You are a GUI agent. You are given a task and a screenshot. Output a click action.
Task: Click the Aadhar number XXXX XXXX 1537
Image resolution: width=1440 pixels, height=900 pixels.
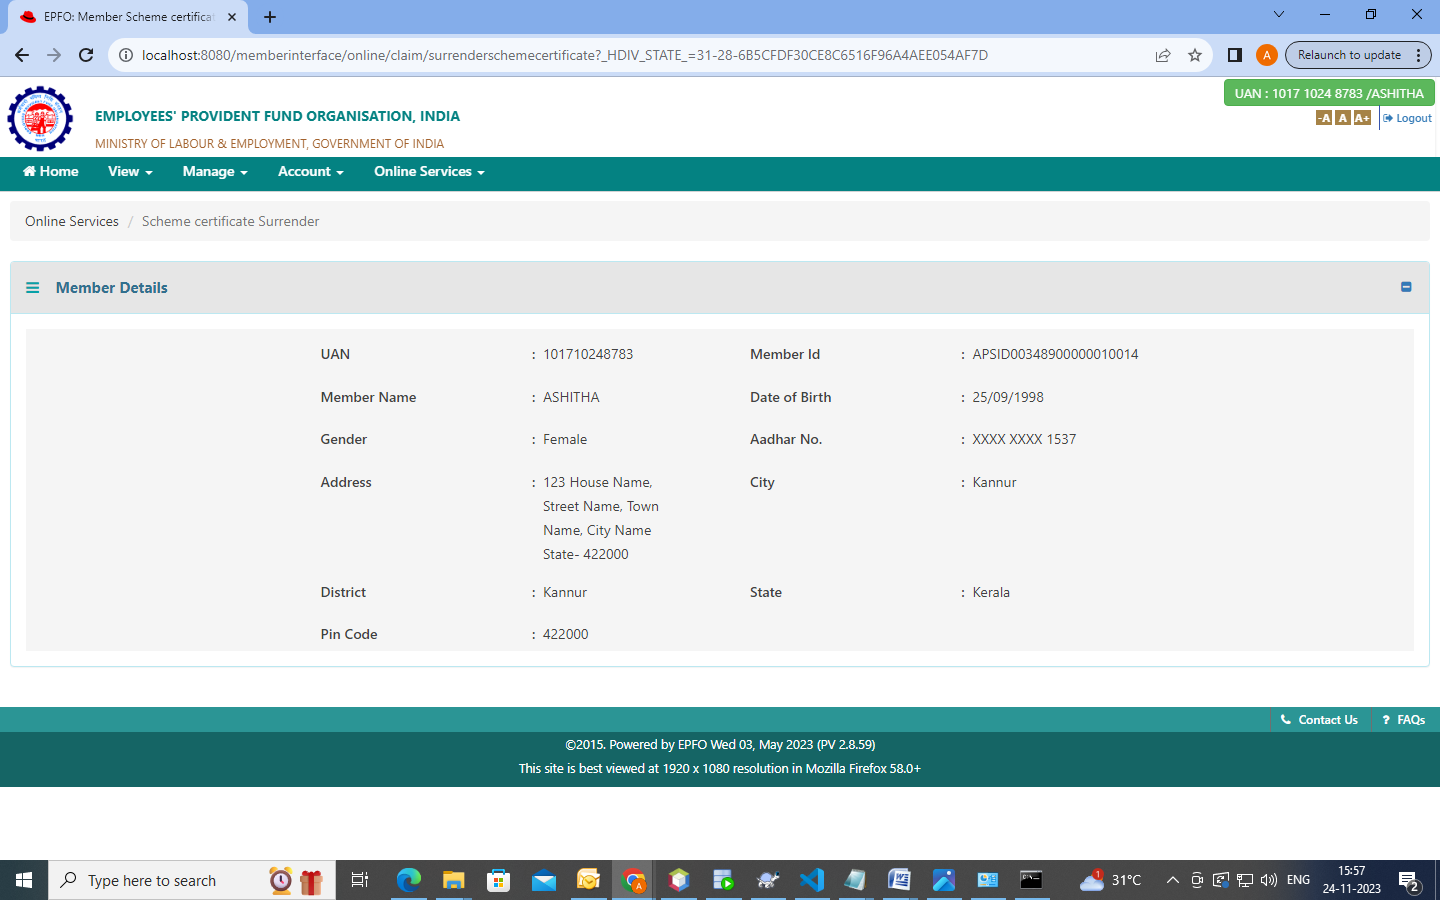coord(1024,439)
